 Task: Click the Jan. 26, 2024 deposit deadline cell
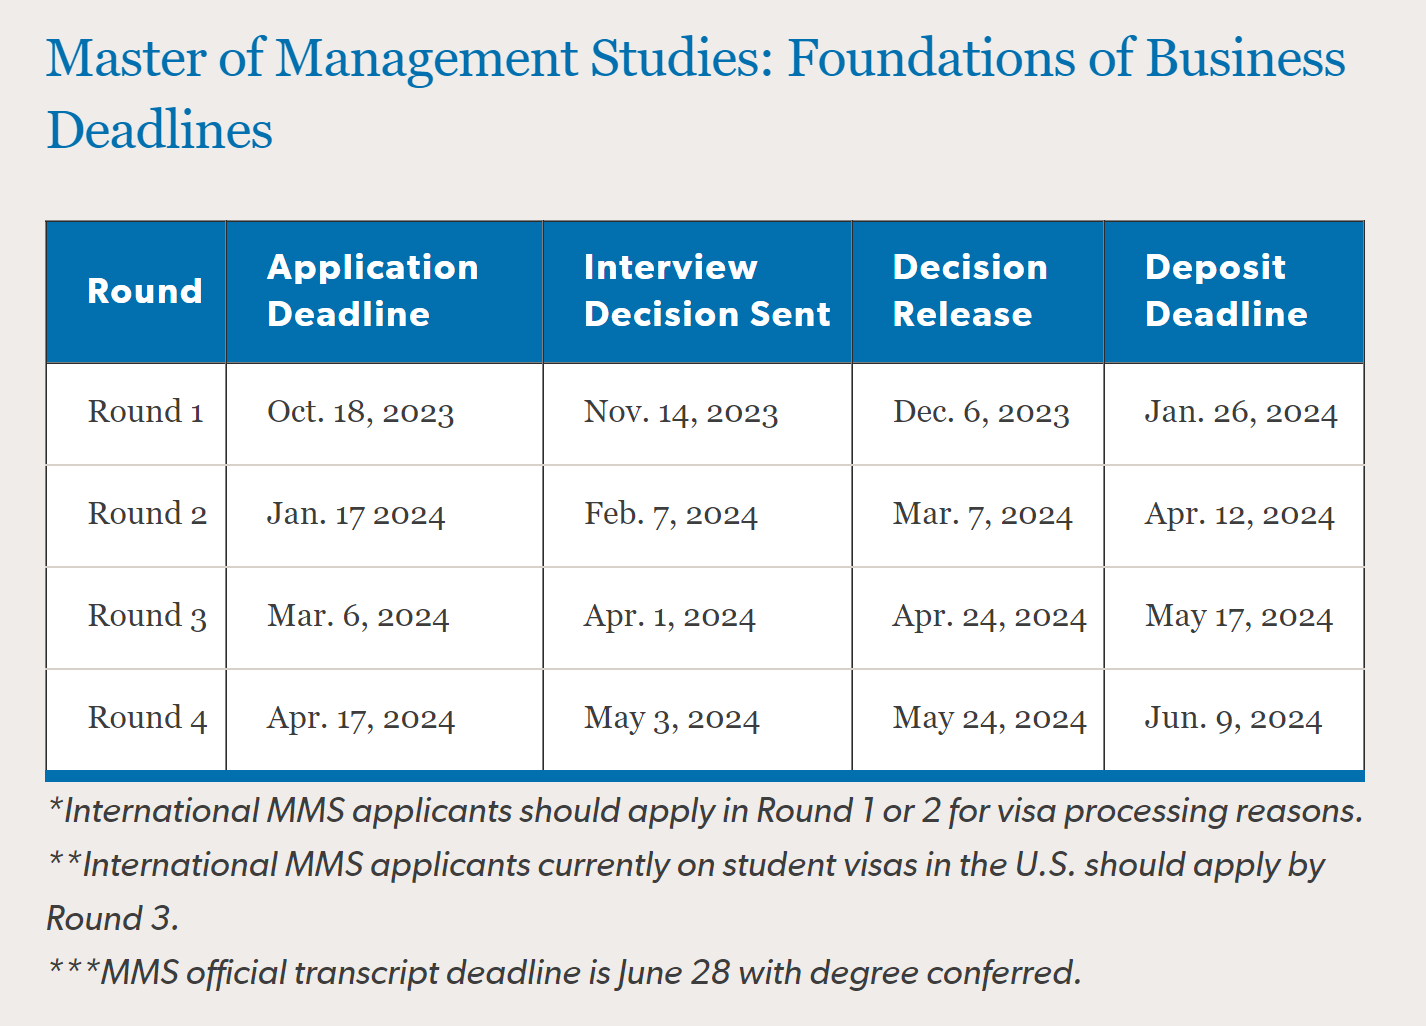pos(1240,412)
